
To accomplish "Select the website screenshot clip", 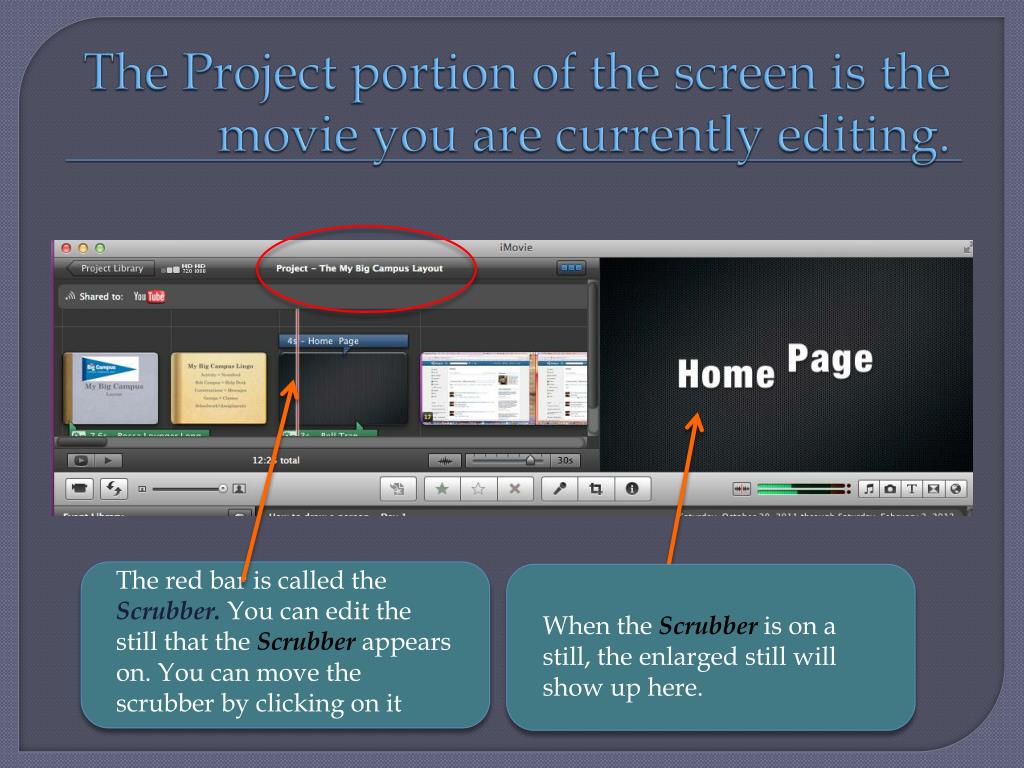I will point(504,389).
